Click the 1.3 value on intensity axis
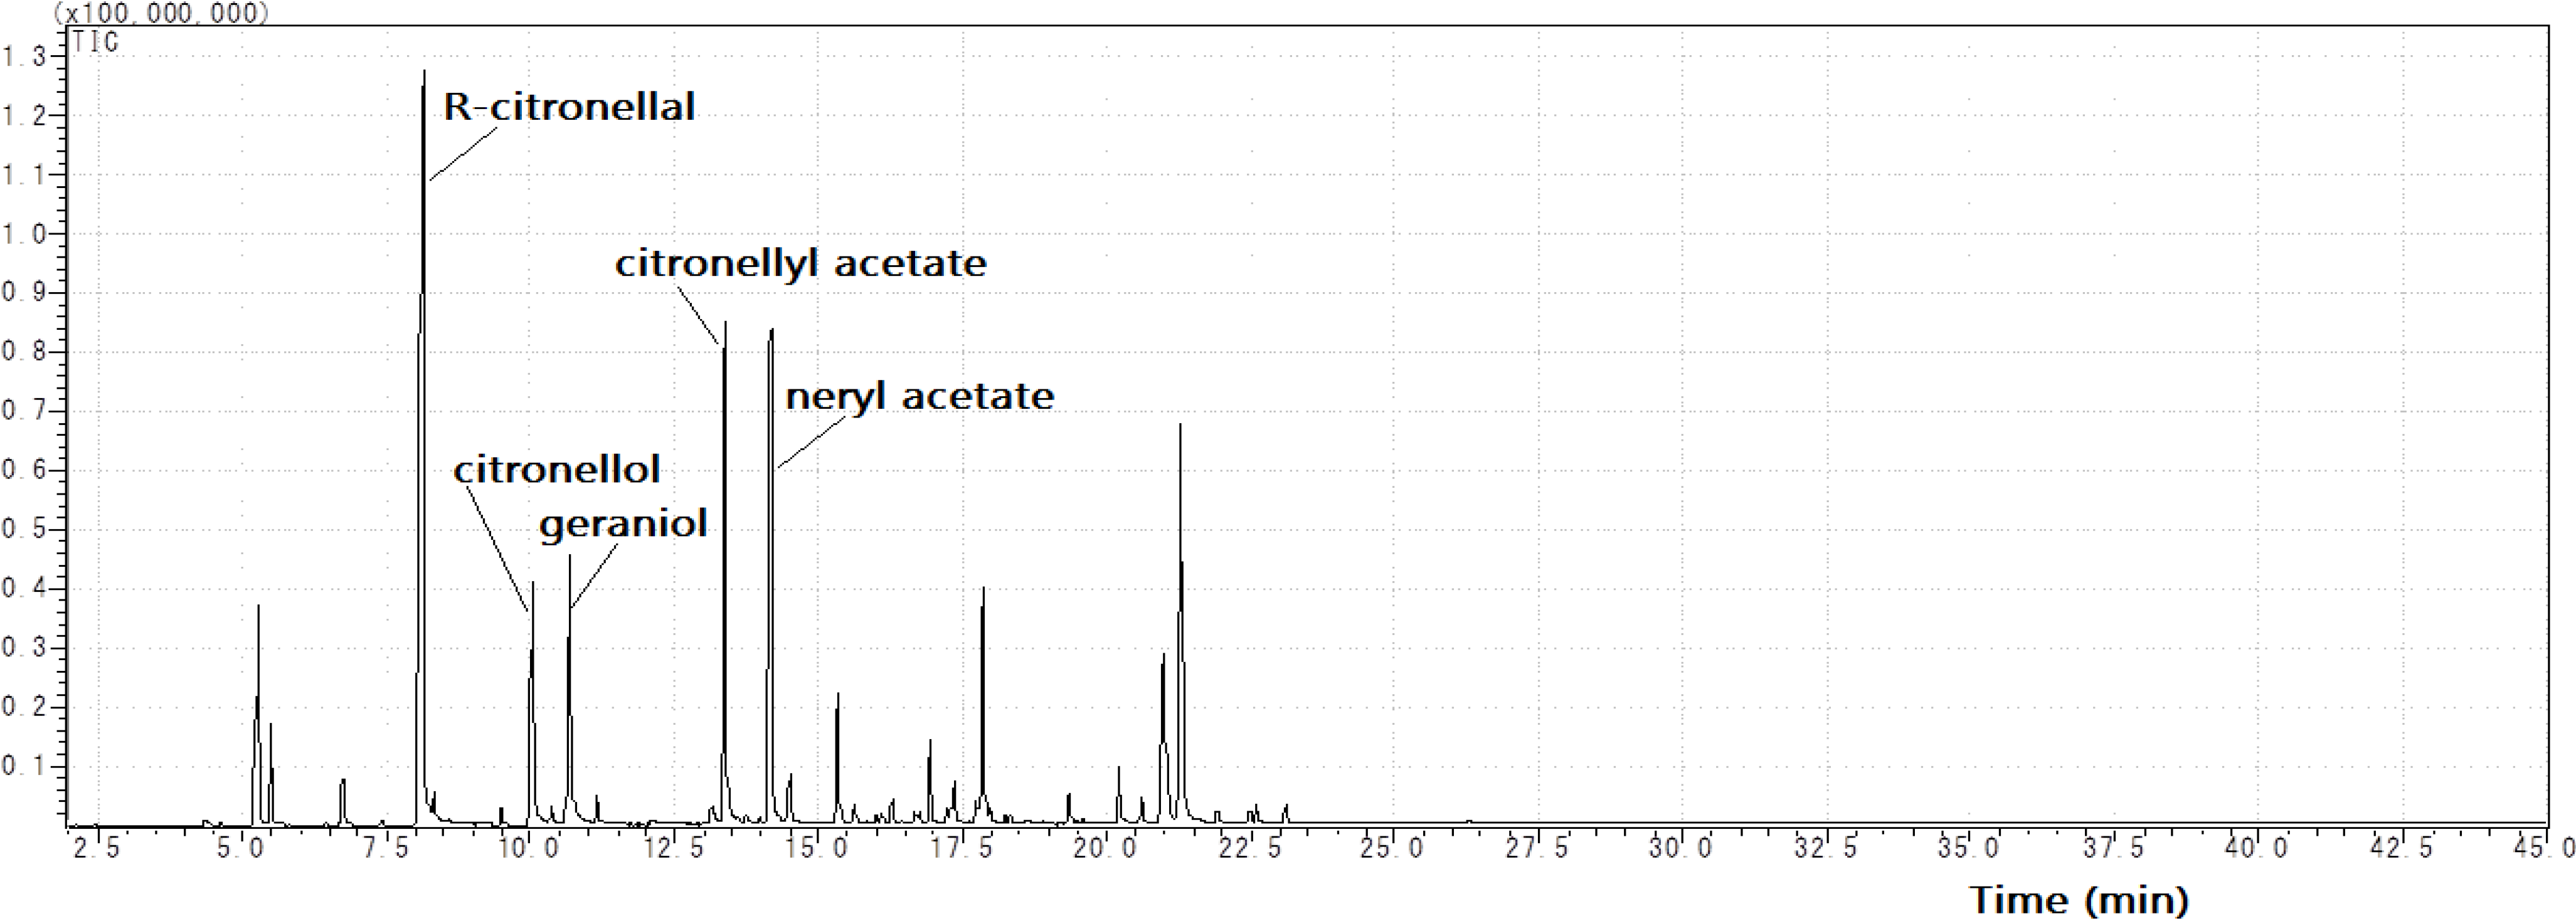 (24, 57)
